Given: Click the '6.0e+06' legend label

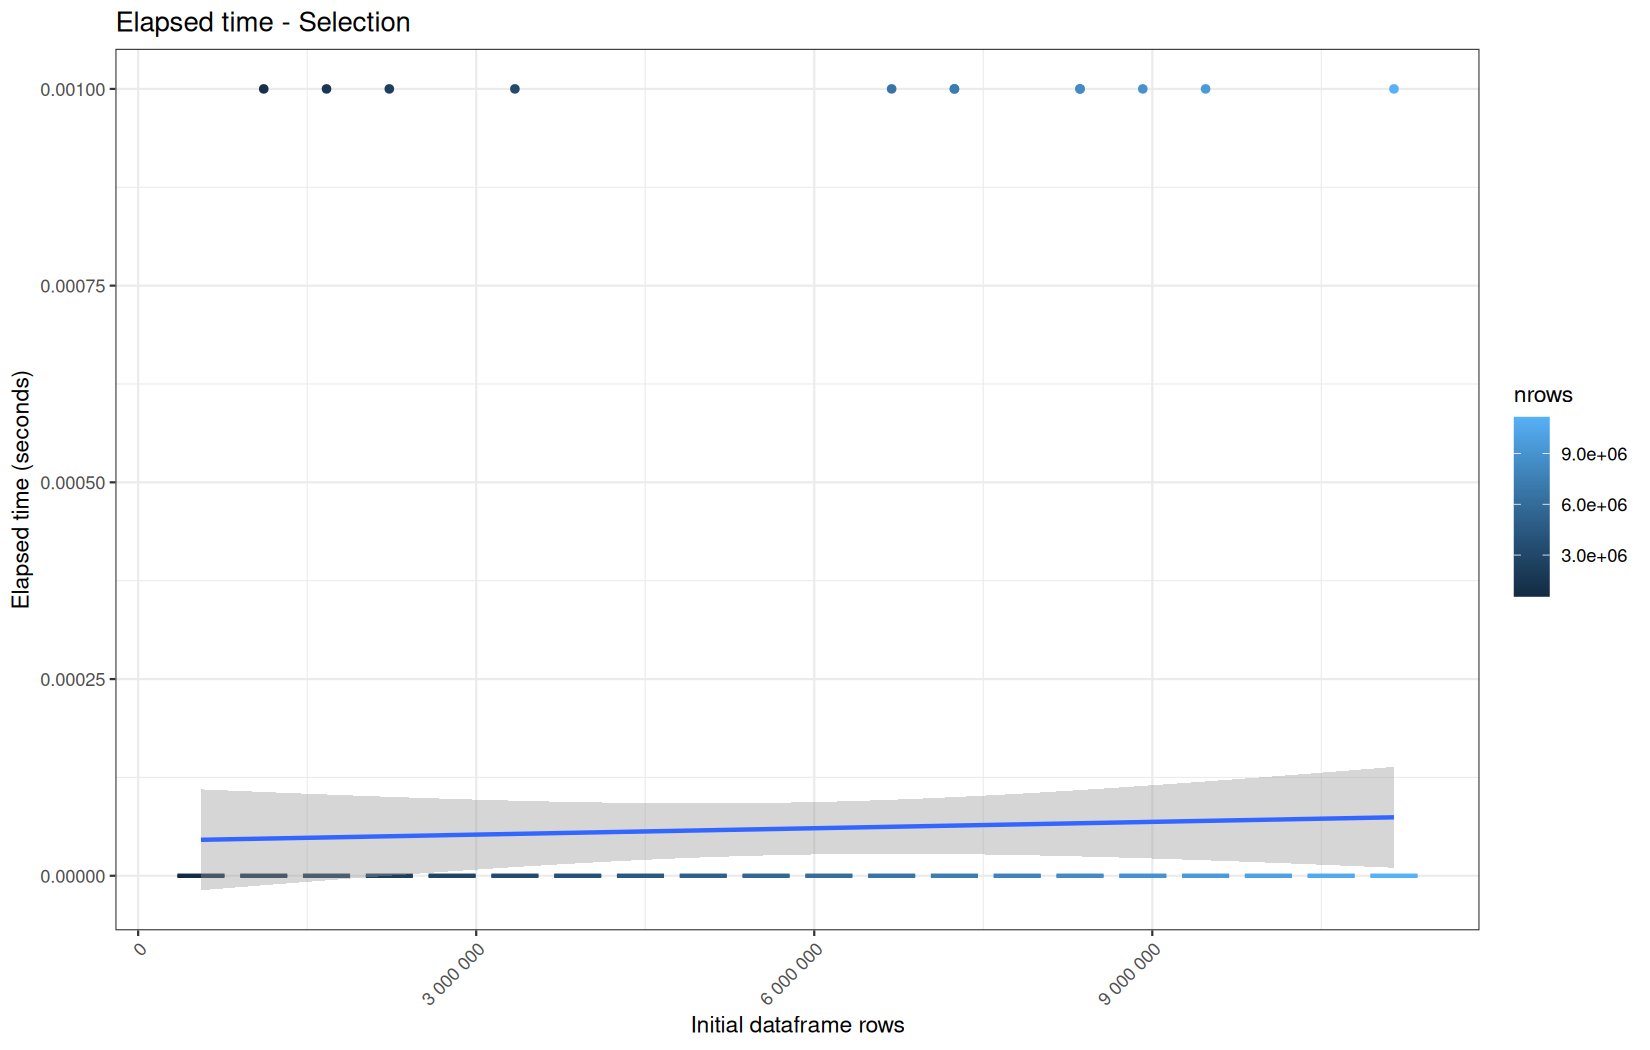Looking at the screenshot, I should 1594,505.
